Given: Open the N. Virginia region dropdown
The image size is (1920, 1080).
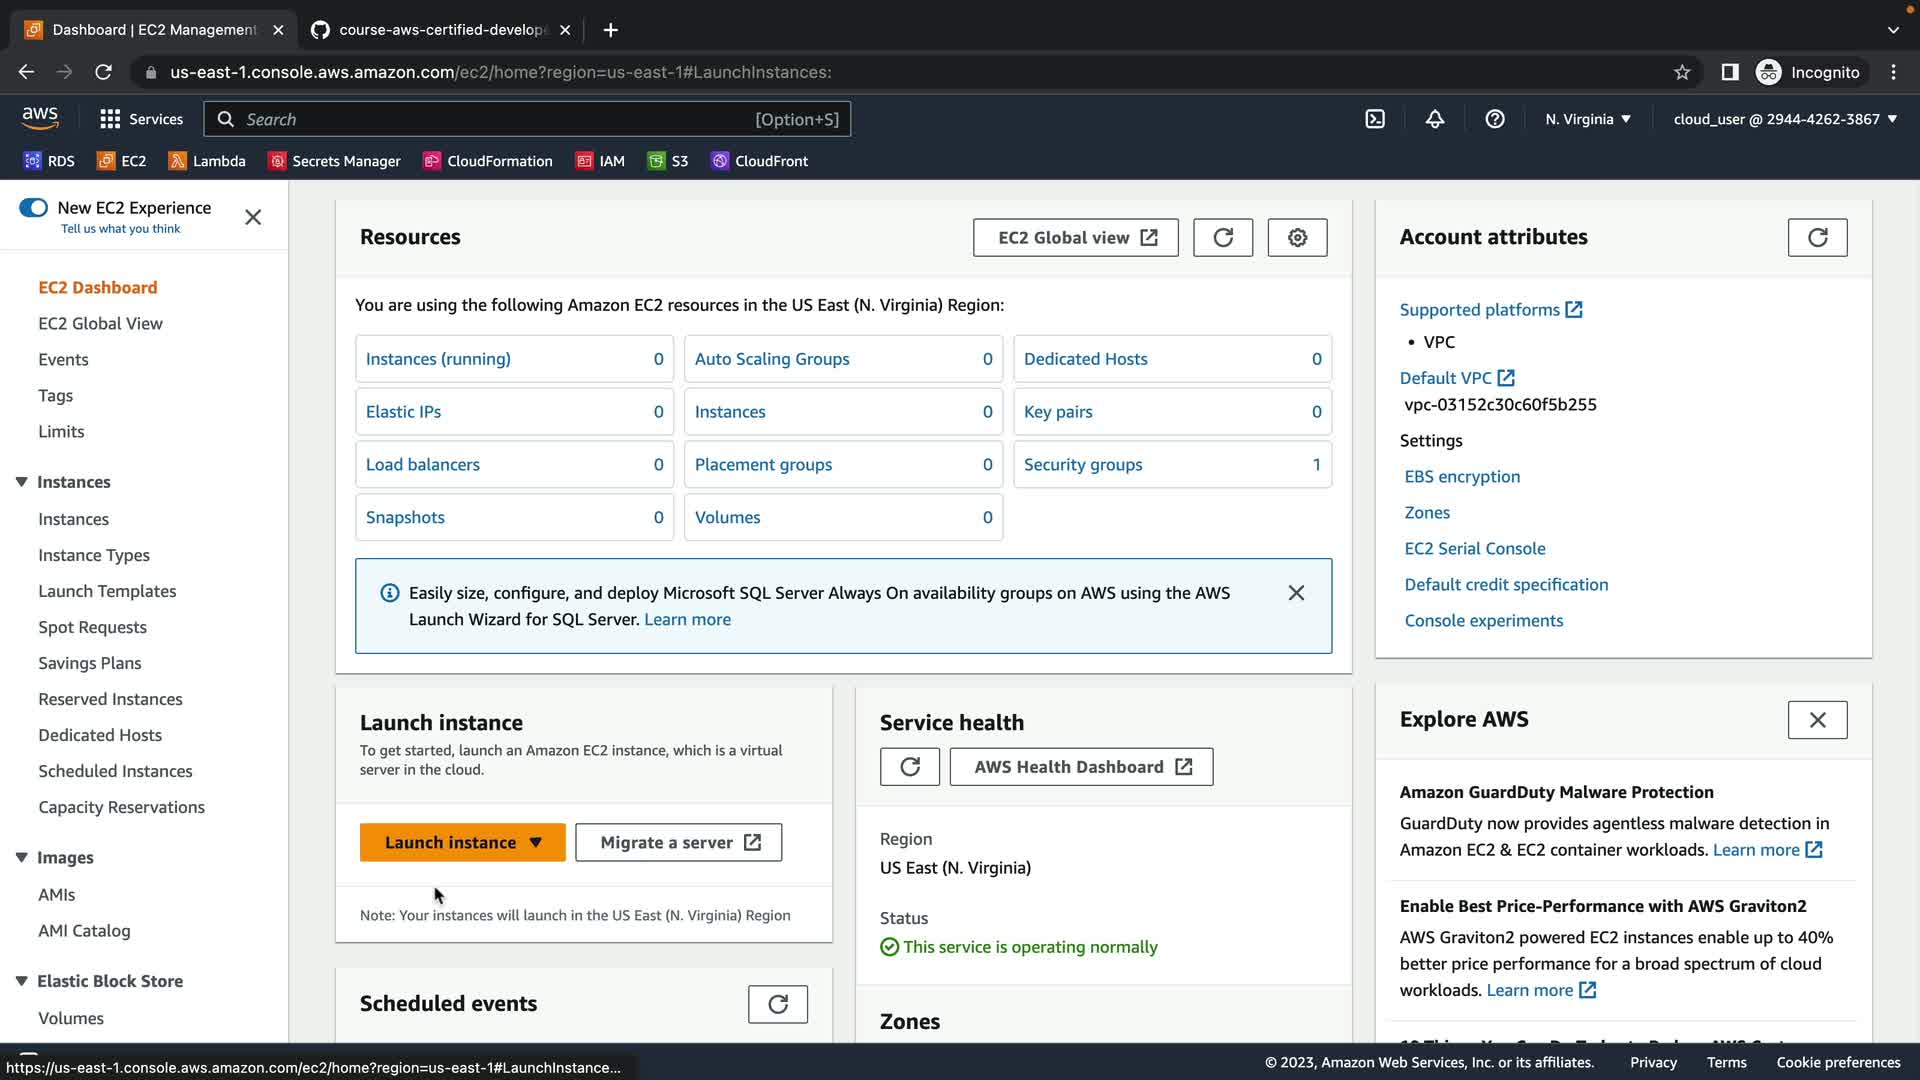Looking at the screenshot, I should (x=1587, y=119).
